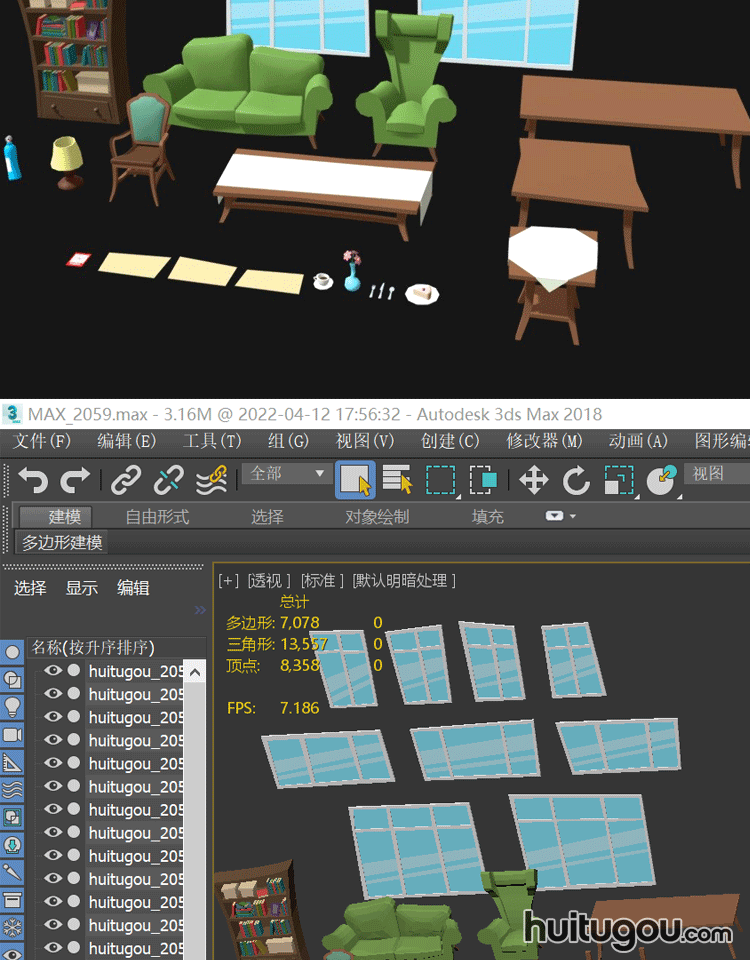Image resolution: width=750 pixels, height=960 pixels.
Task: Click the 三角形: 13,557 statistic in the viewport
Action: coord(277,644)
